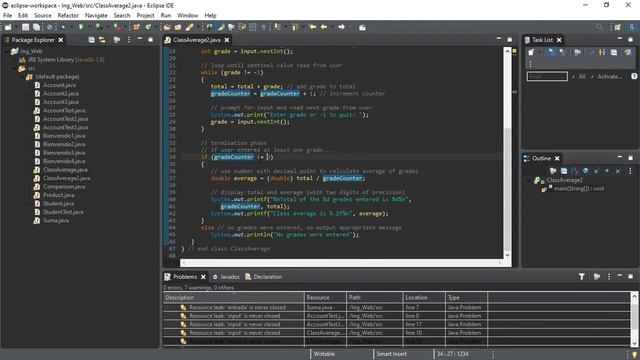Select Comparison.java in Package Explorer

tap(64, 187)
